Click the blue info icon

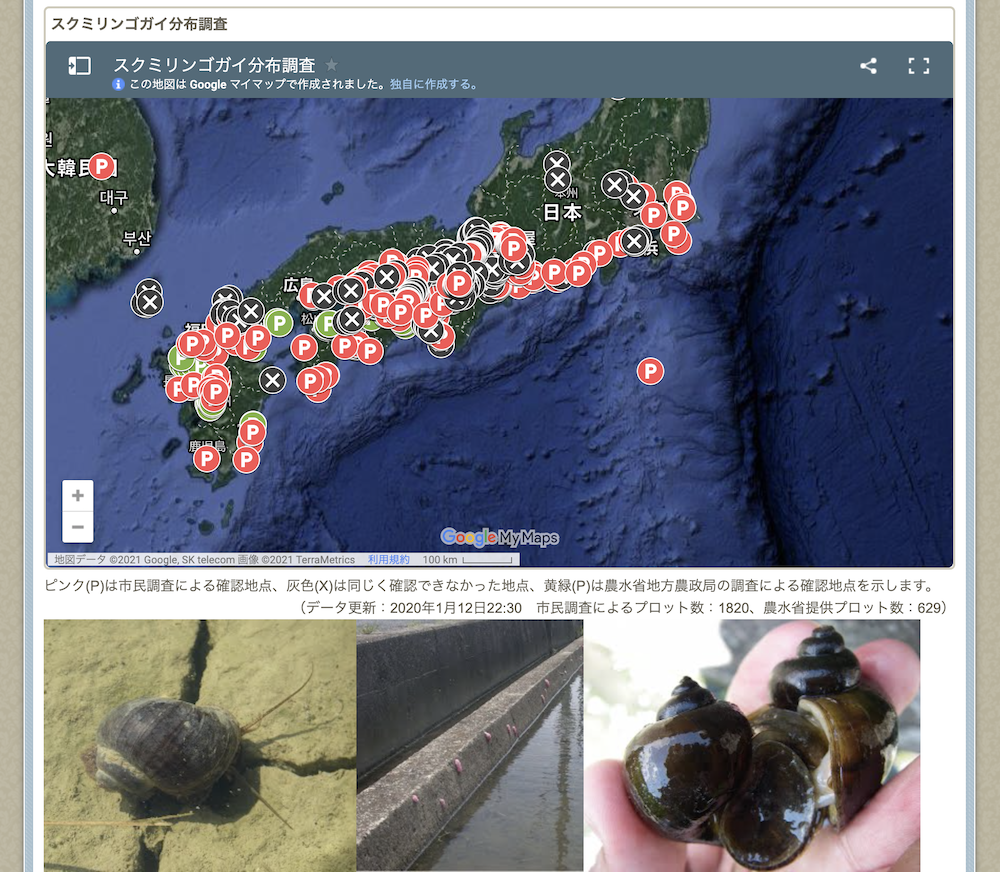[x=118, y=85]
